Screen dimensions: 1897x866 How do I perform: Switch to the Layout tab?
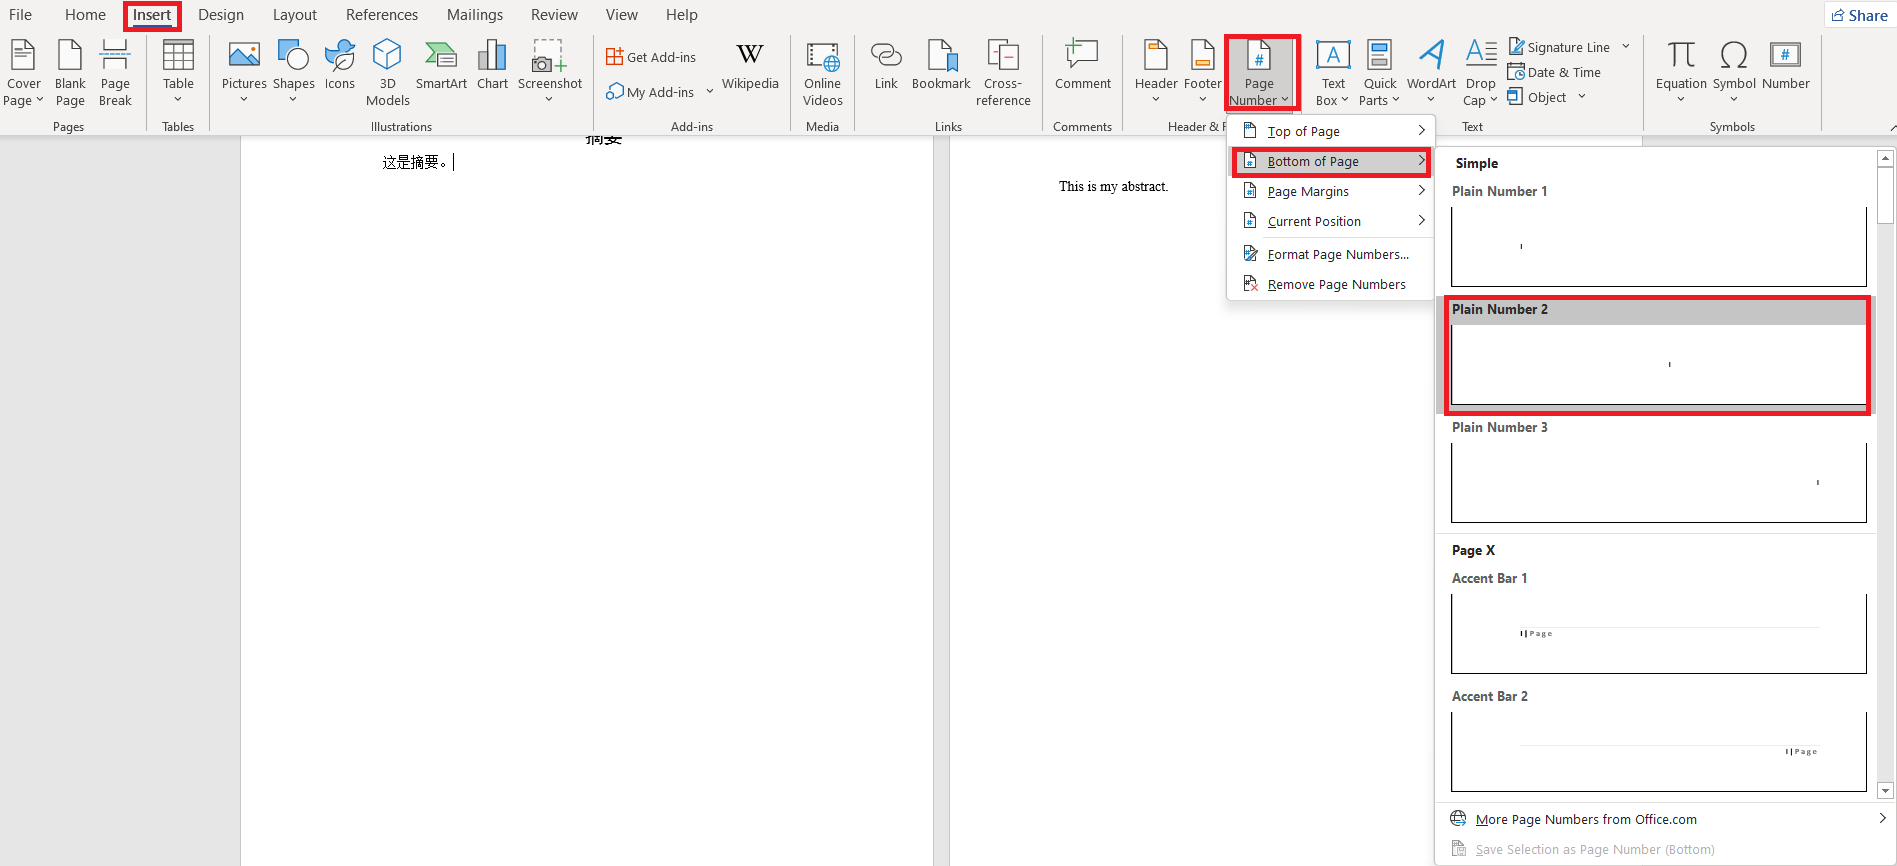pos(295,15)
